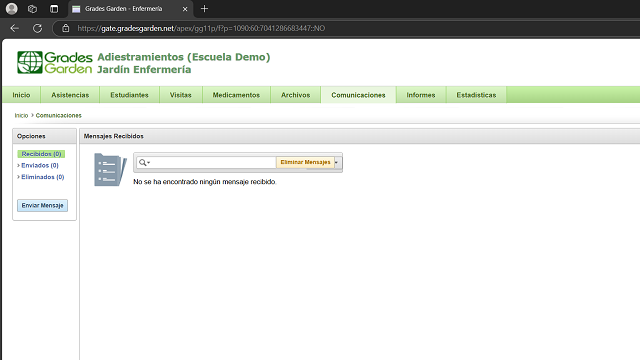Click the Inicio breadcrumb link
This screenshot has width=640, height=360.
(21, 116)
